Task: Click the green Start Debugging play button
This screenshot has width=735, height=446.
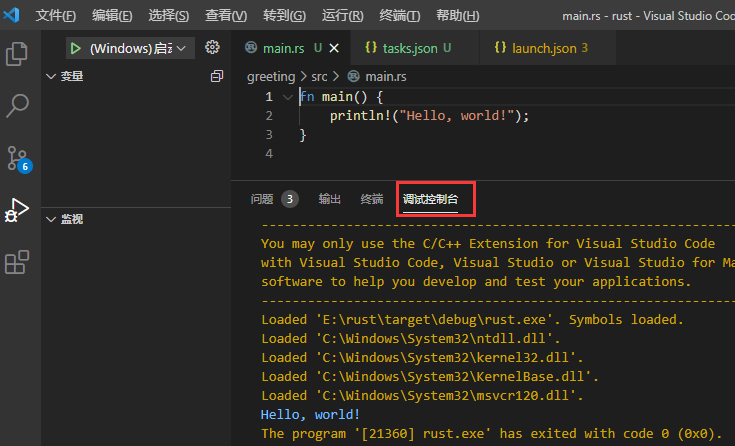Action: [x=75, y=48]
